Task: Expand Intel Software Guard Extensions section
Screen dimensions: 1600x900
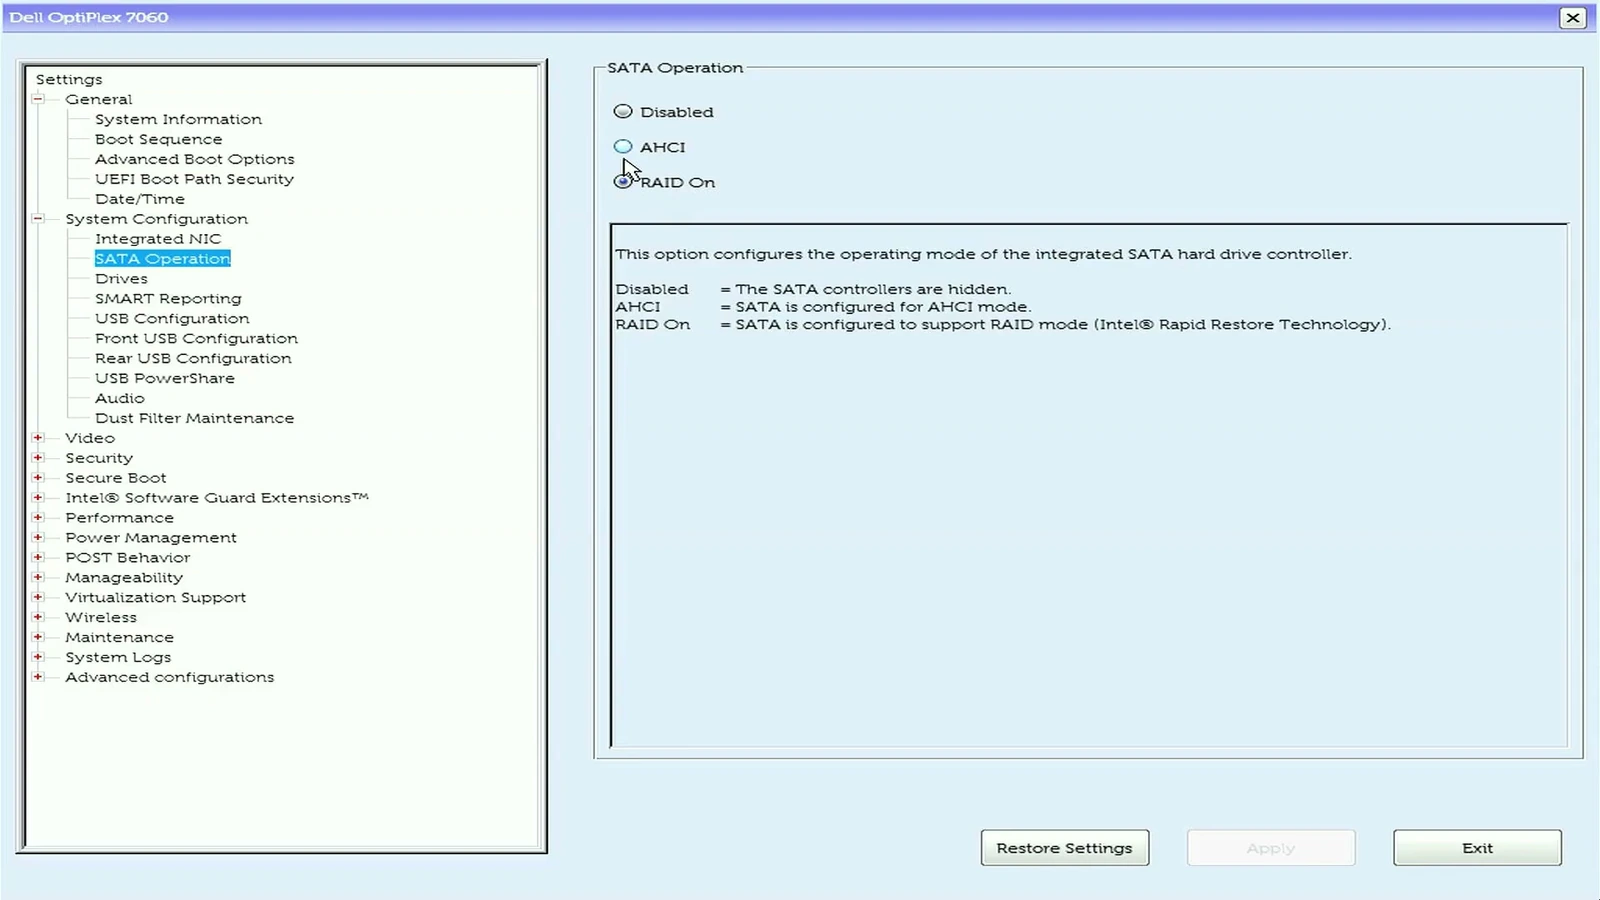Action: pyautogui.click(x=38, y=497)
